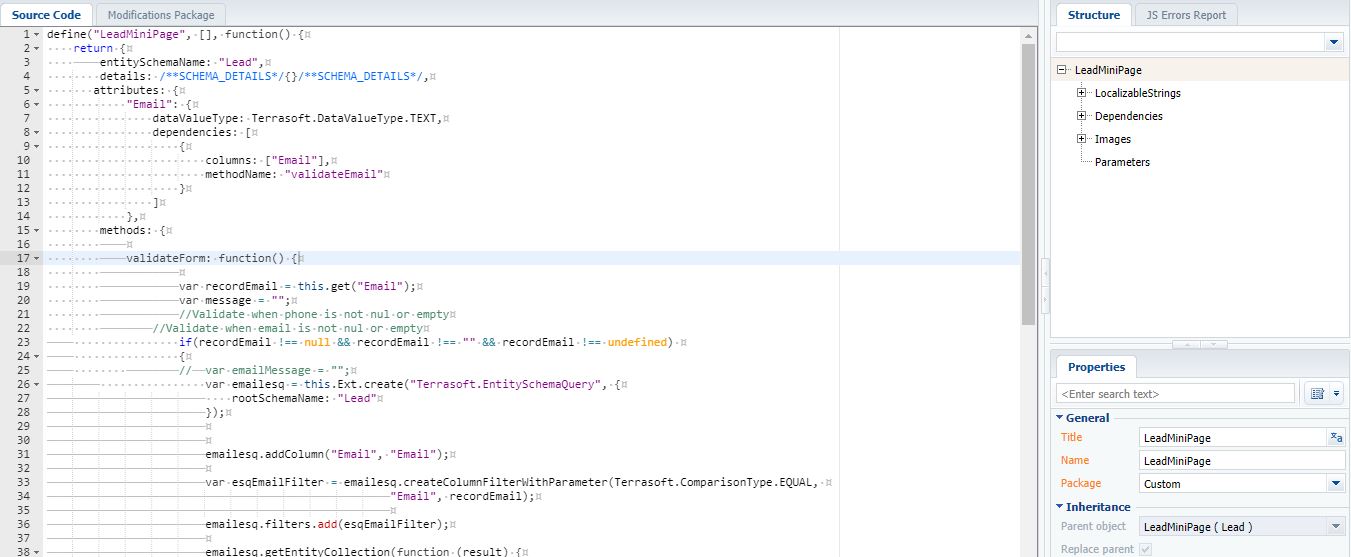The height and width of the screenshot is (557, 1351).
Task: Expand the Dependencies node
Action: point(1082,116)
